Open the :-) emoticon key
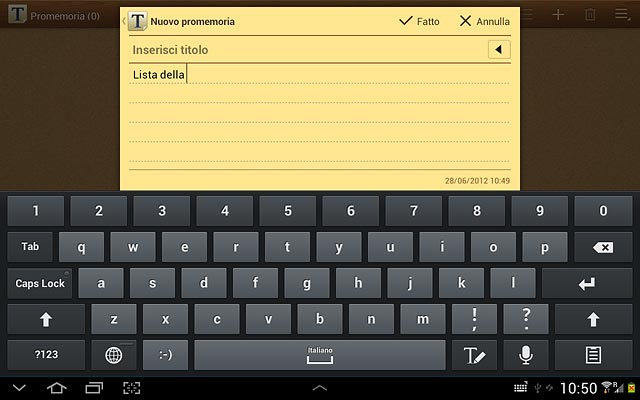Image resolution: width=640 pixels, height=400 pixels. tap(165, 355)
